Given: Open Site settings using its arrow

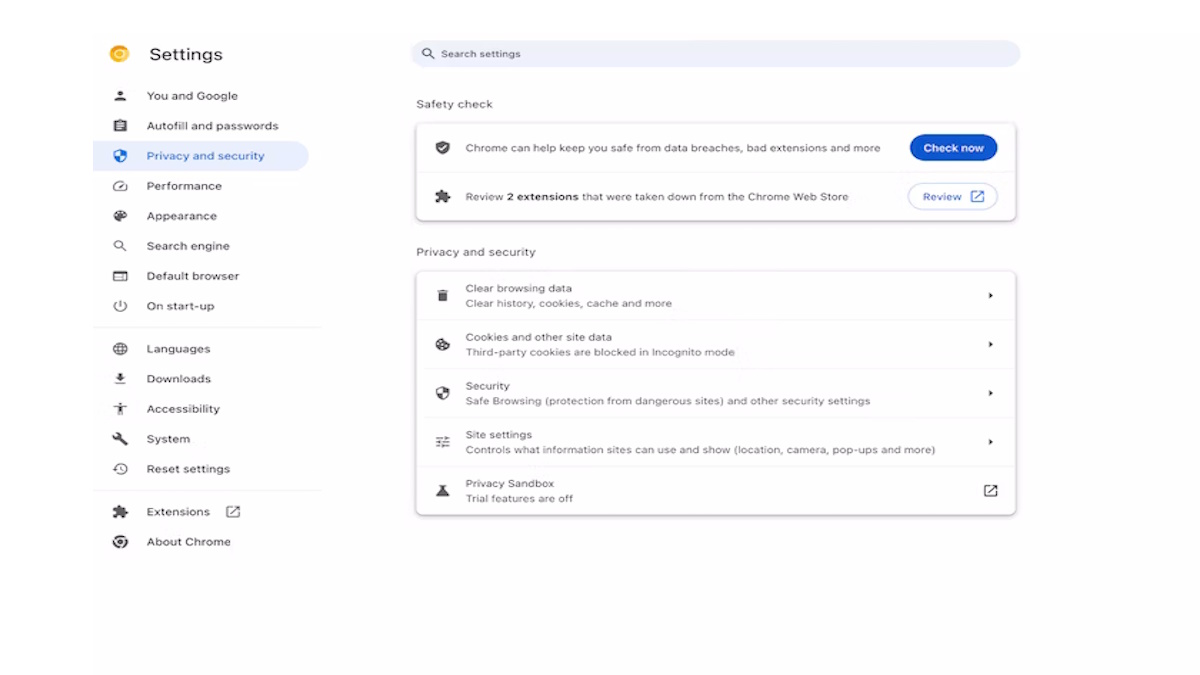Looking at the screenshot, I should (x=990, y=442).
